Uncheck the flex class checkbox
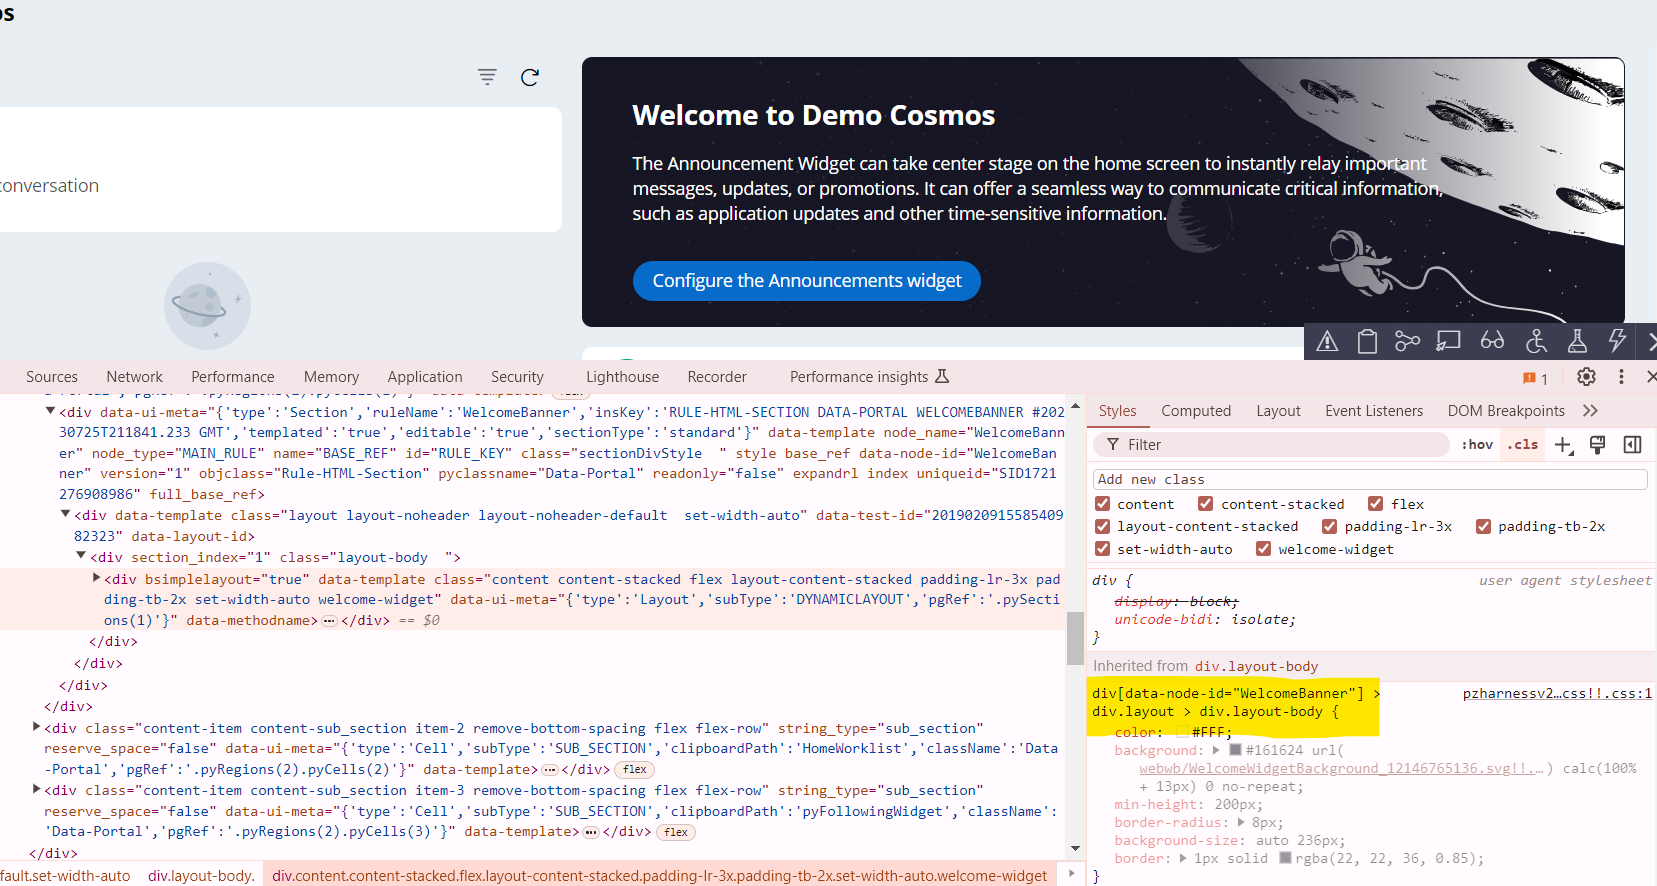Image resolution: width=1657 pixels, height=886 pixels. point(1376,504)
